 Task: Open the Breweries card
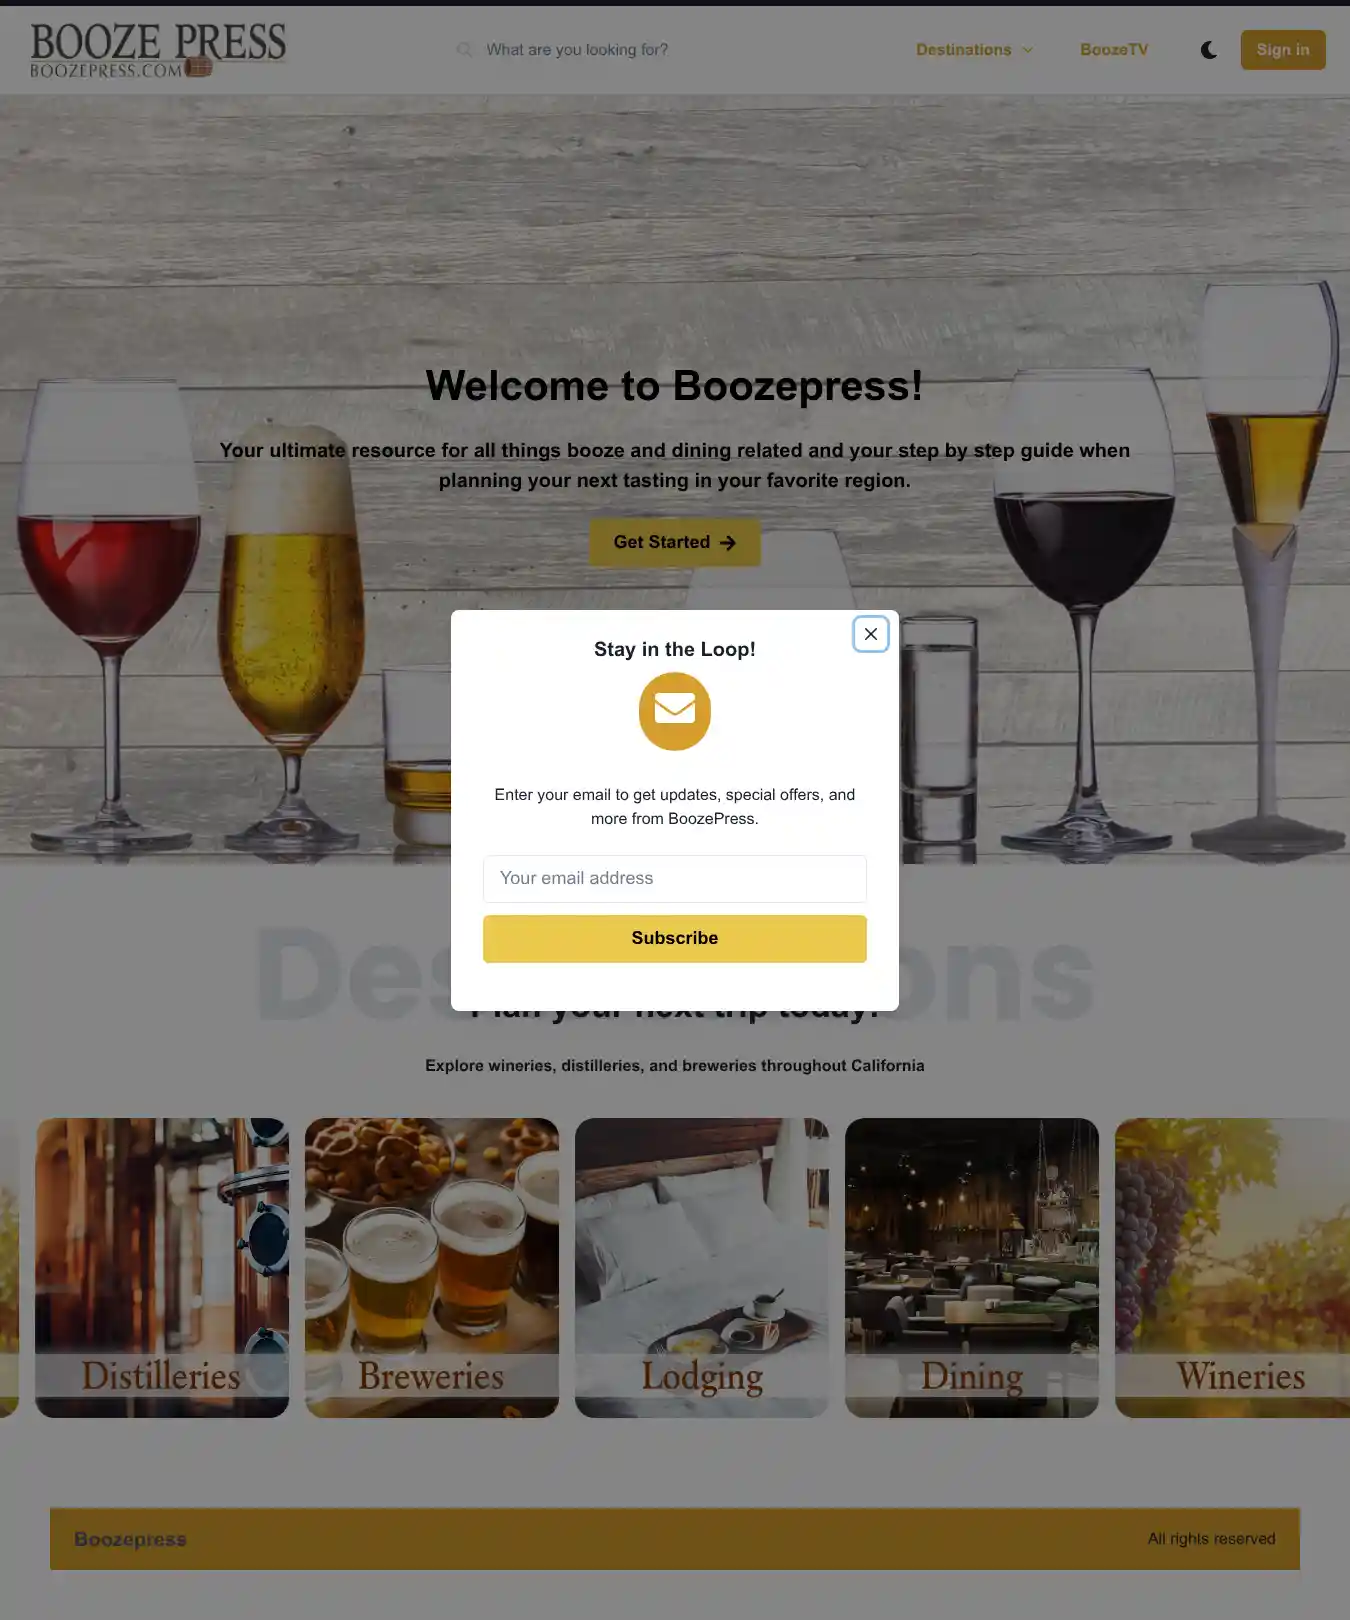432,1268
